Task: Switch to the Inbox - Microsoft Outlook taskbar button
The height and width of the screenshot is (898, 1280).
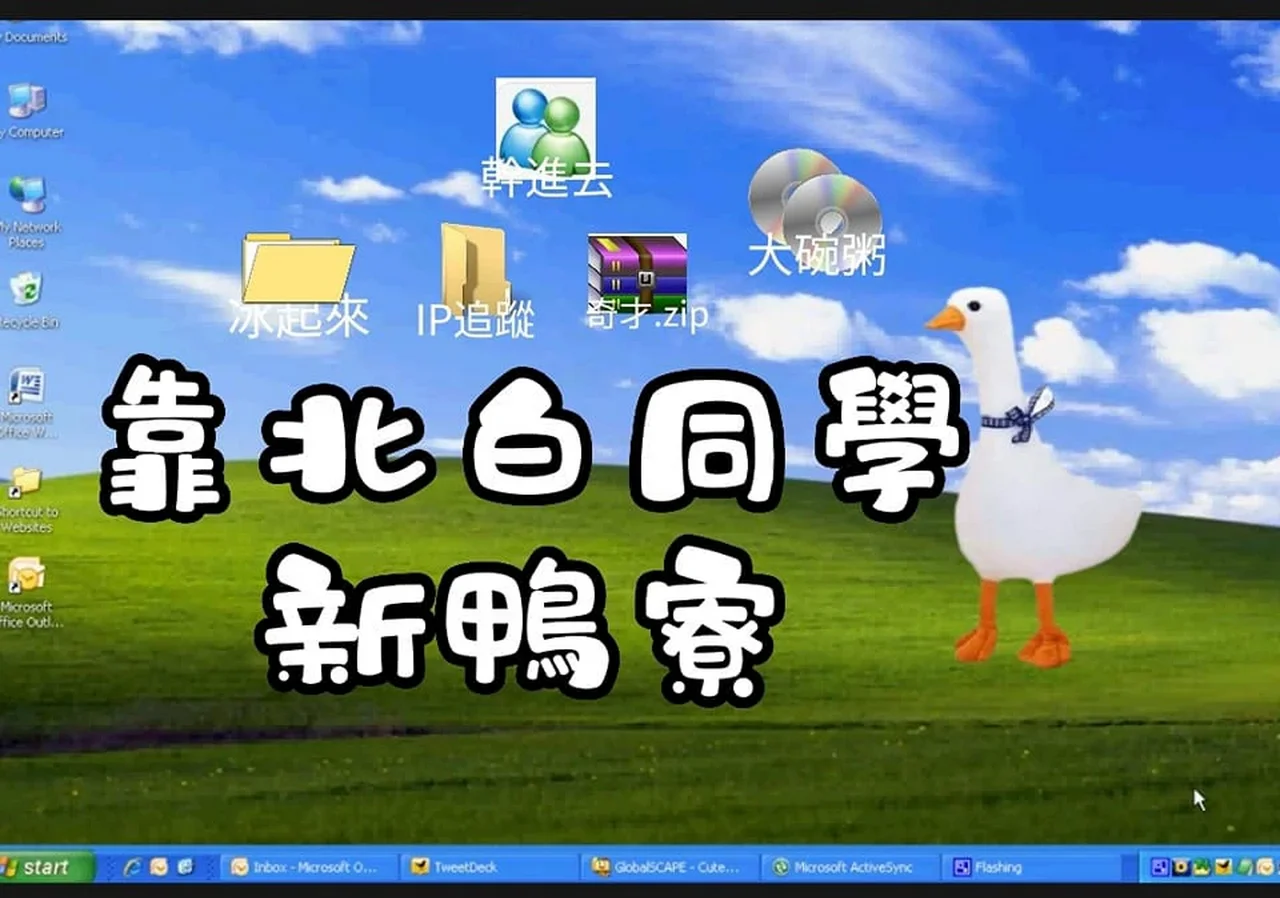Action: [x=309, y=867]
